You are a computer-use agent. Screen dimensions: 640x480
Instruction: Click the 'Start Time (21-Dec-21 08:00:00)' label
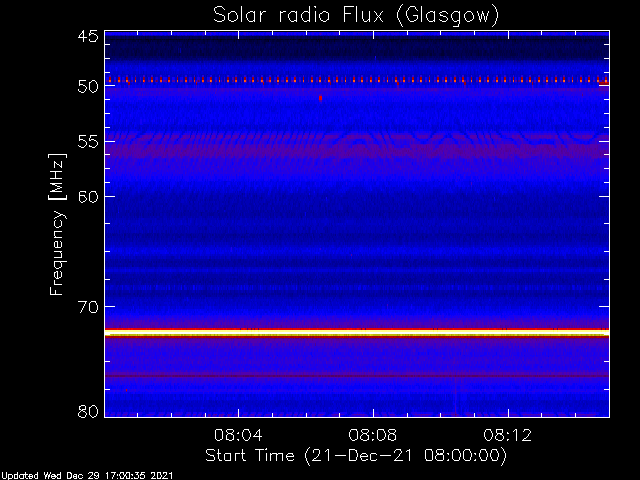[356, 456]
